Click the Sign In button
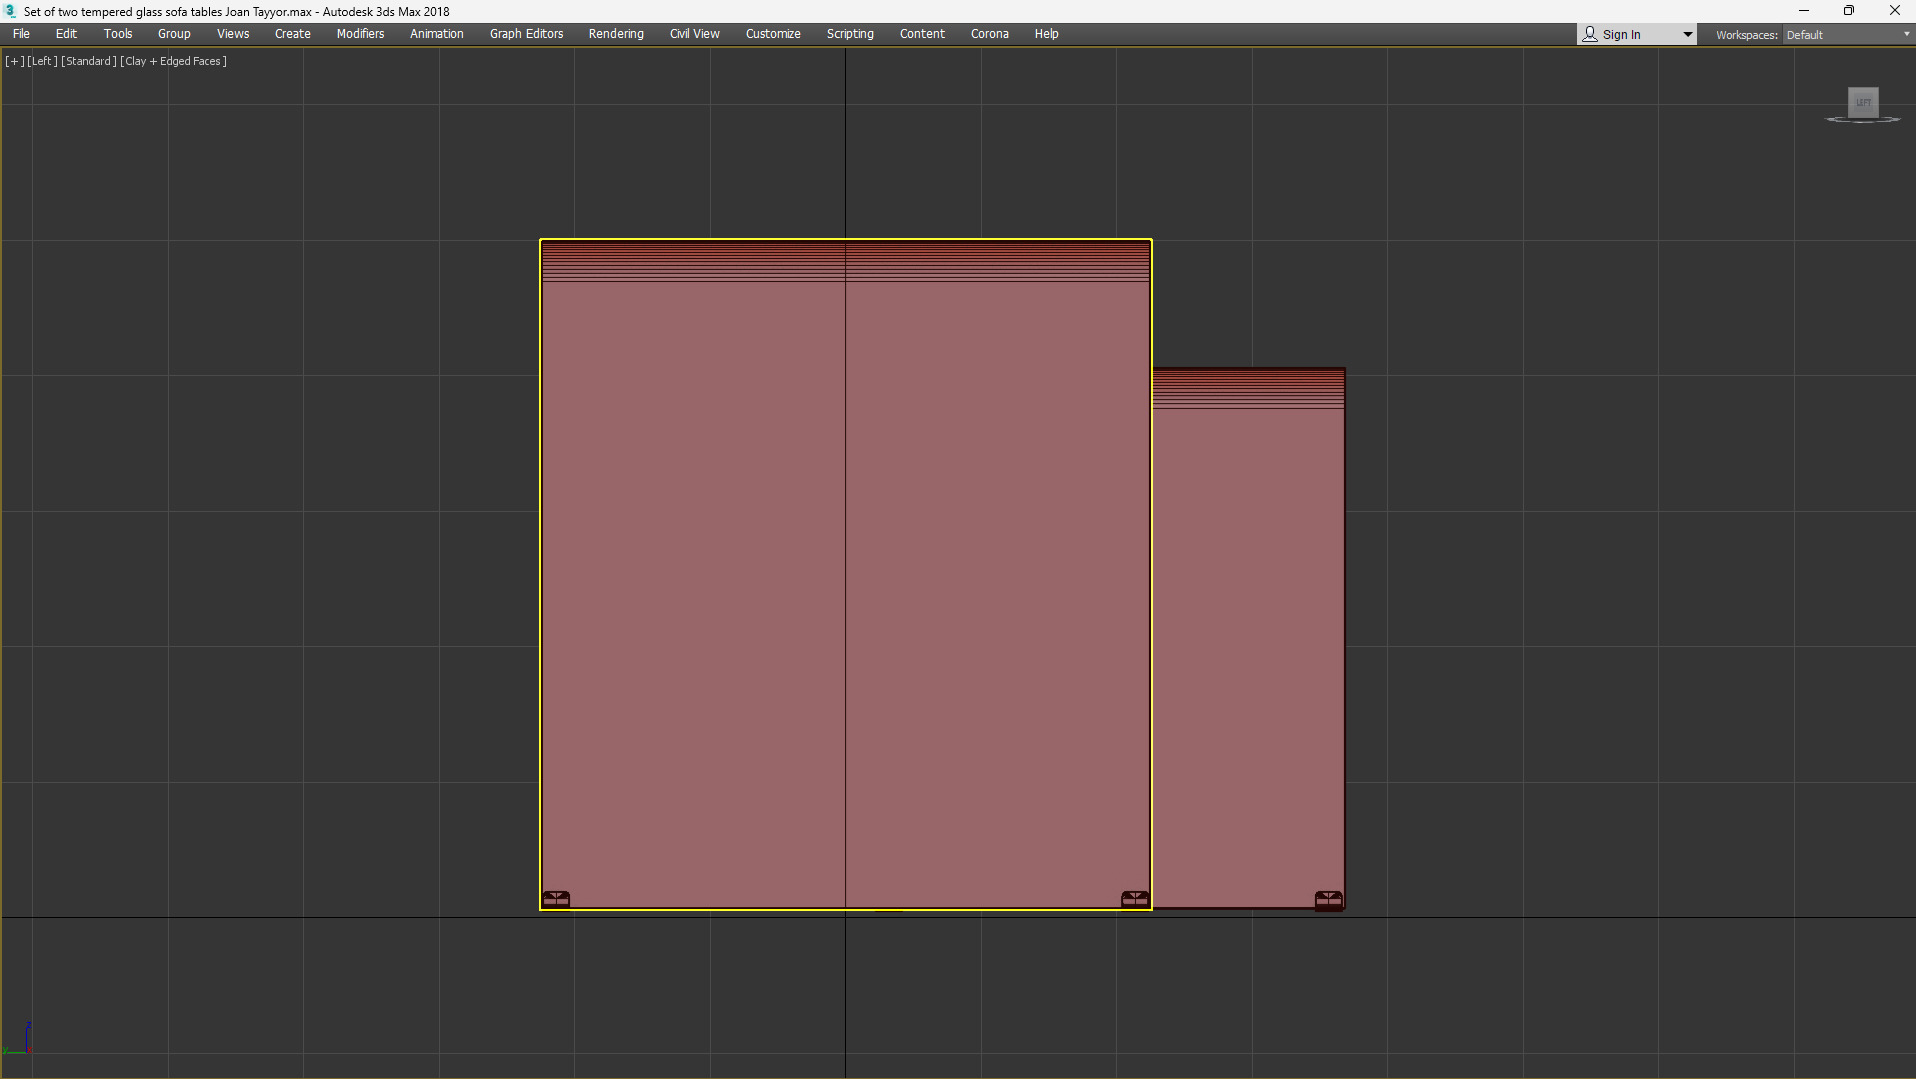The width and height of the screenshot is (1916, 1079). tap(1621, 35)
